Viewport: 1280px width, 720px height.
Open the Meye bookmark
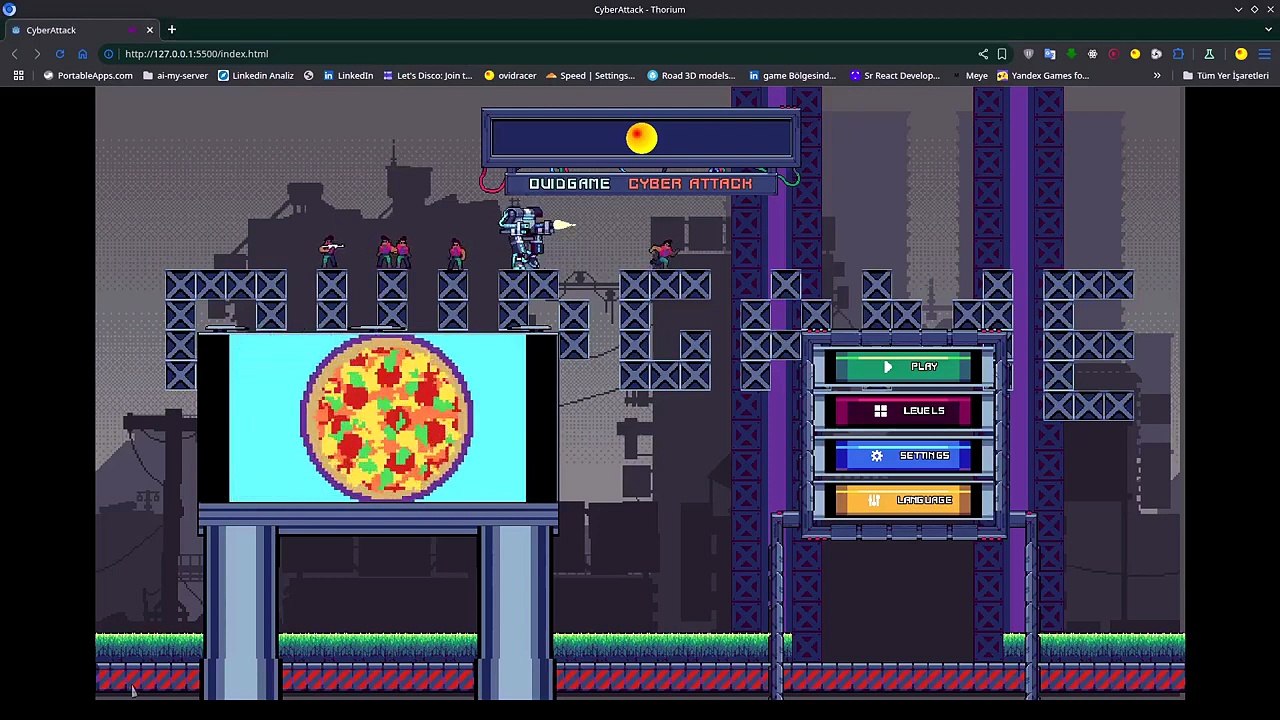click(x=969, y=75)
